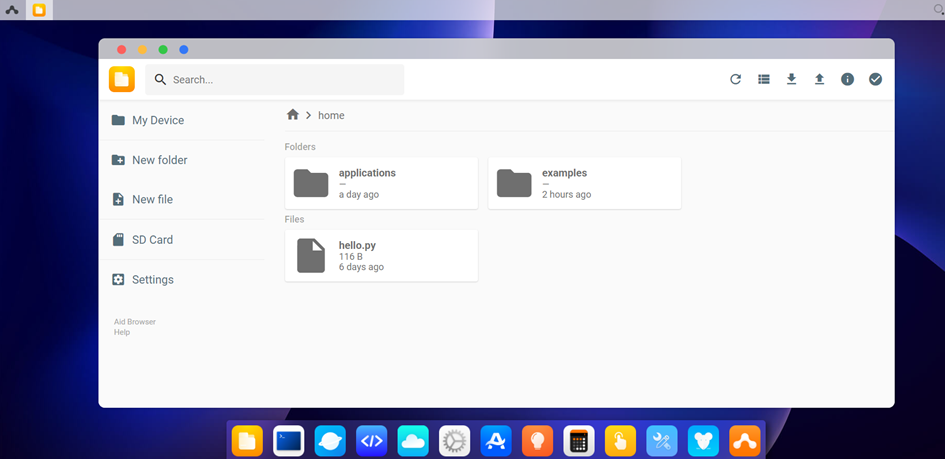Image resolution: width=945 pixels, height=459 pixels.
Task: Open the cloud app in the dock
Action: pyautogui.click(x=413, y=441)
